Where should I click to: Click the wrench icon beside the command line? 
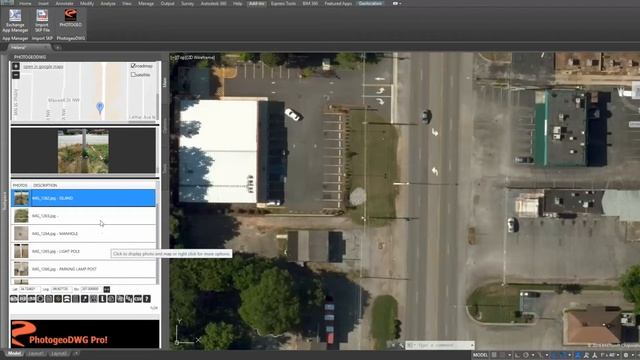coord(401,345)
